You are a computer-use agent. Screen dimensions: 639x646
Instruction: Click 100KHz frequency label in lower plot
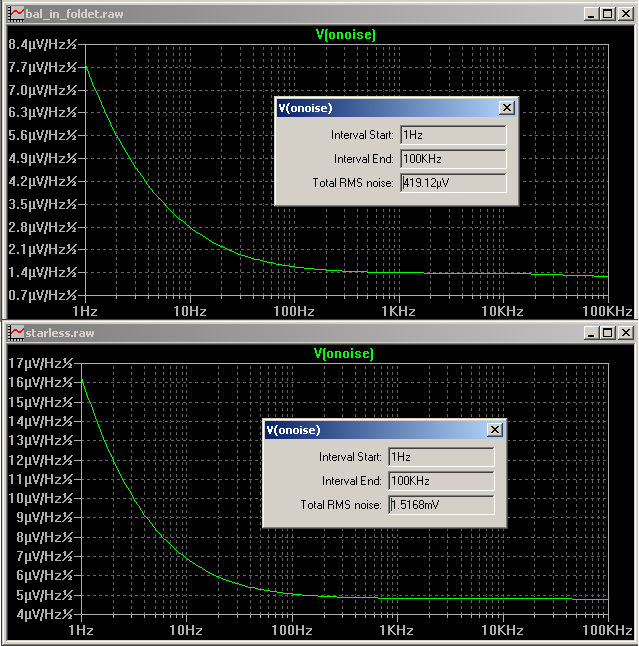pos(607,630)
